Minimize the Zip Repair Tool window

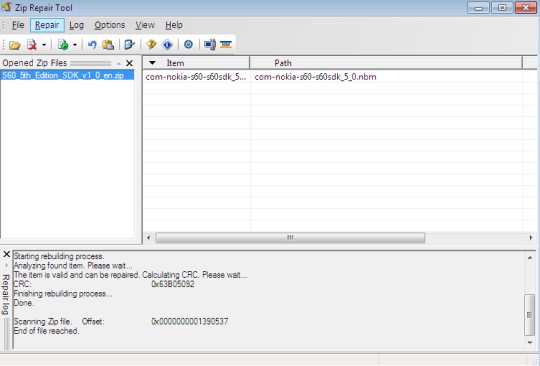click(x=478, y=8)
